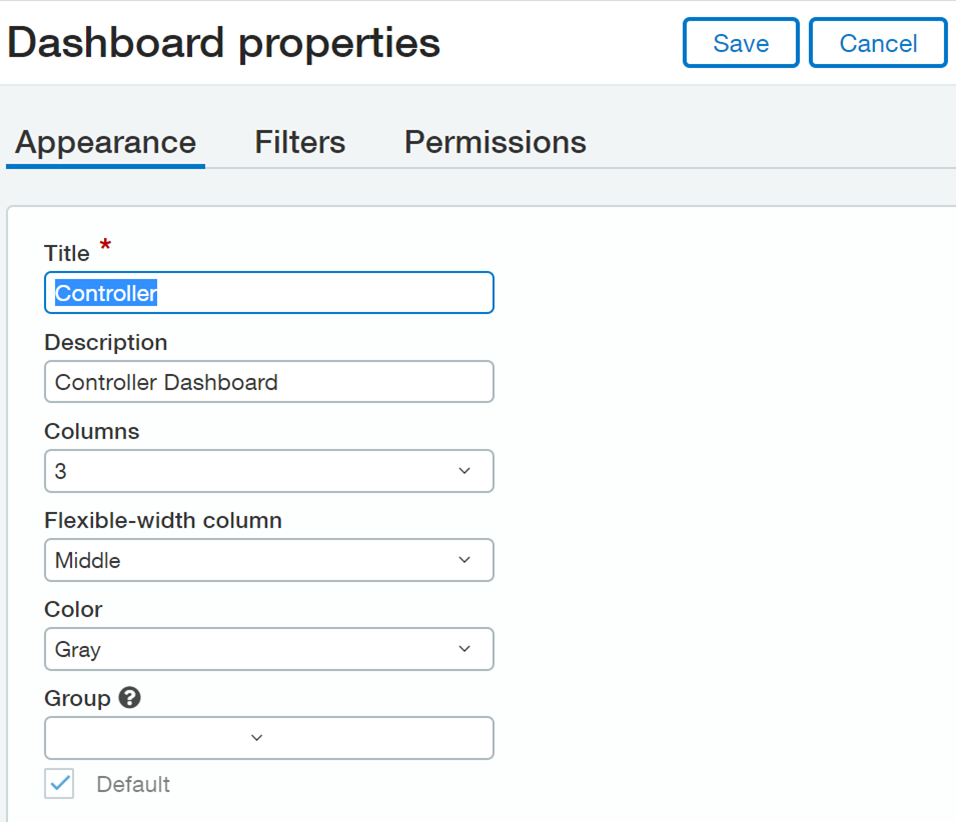The width and height of the screenshot is (956, 822).
Task: Open the Color dropdown showing Gray
Action: point(269,649)
